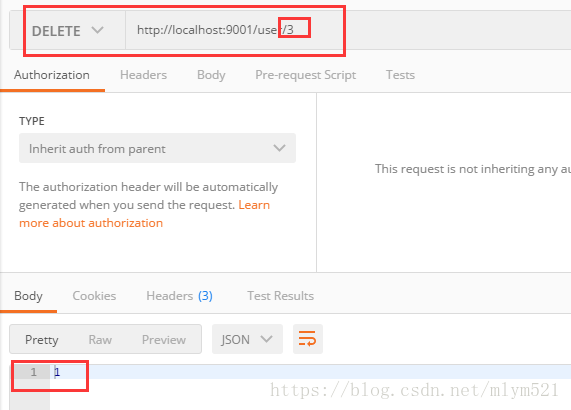The image size is (571, 410).
Task: Click line number 1 in the response gutter
Action: click(34, 372)
